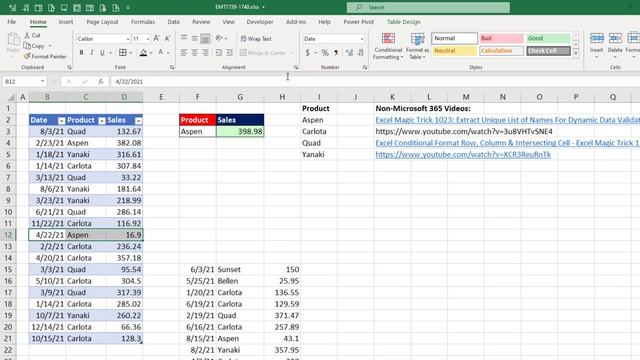This screenshot has height=360, width=640.
Task: Click the Decrease Decimal icon
Action: pyautogui.click(x=361, y=52)
